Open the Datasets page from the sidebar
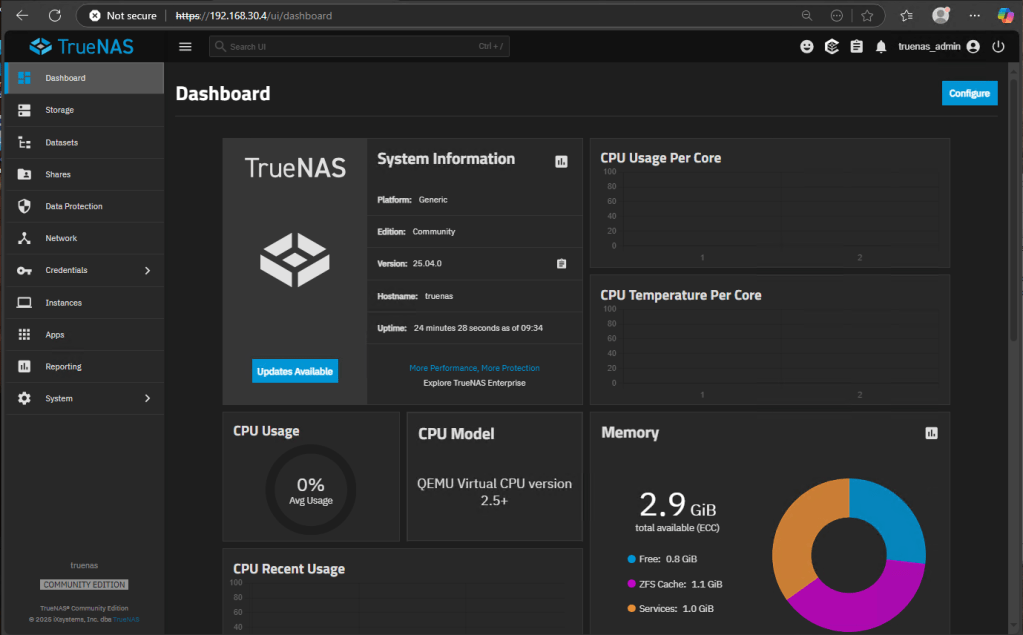This screenshot has width=1023, height=635. tap(62, 142)
